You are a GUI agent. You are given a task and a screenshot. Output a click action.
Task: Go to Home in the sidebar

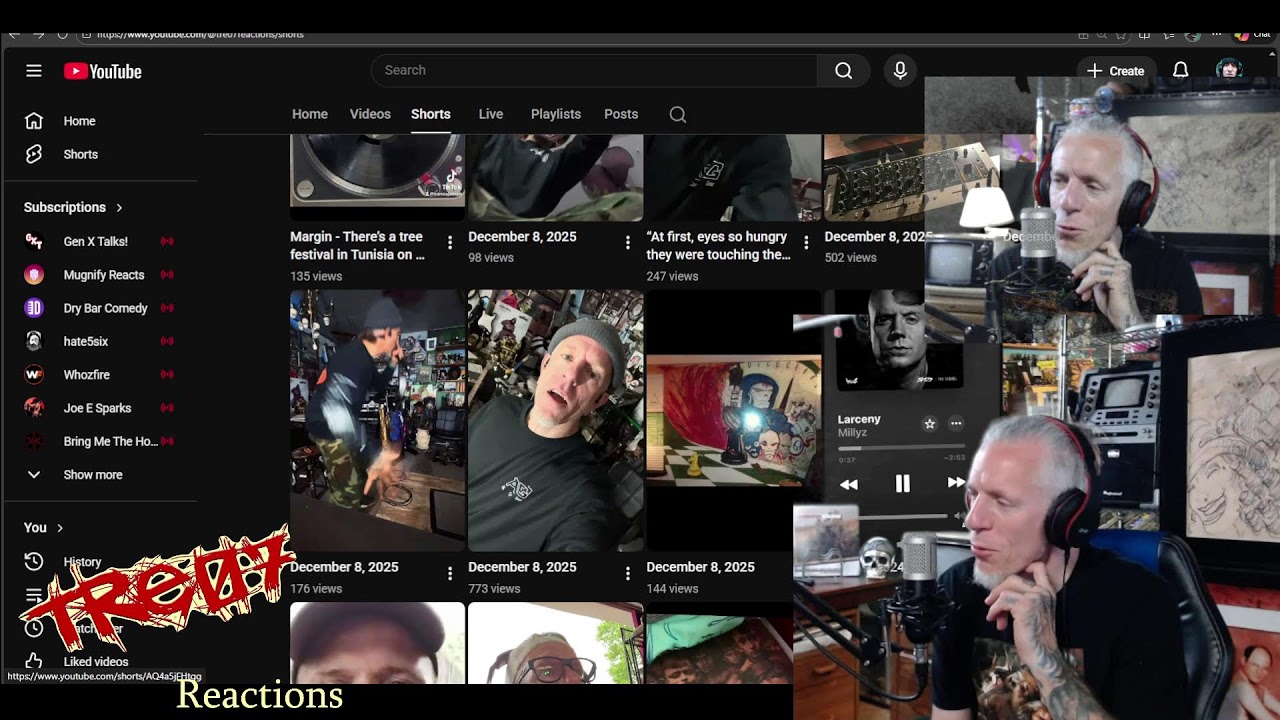79,121
